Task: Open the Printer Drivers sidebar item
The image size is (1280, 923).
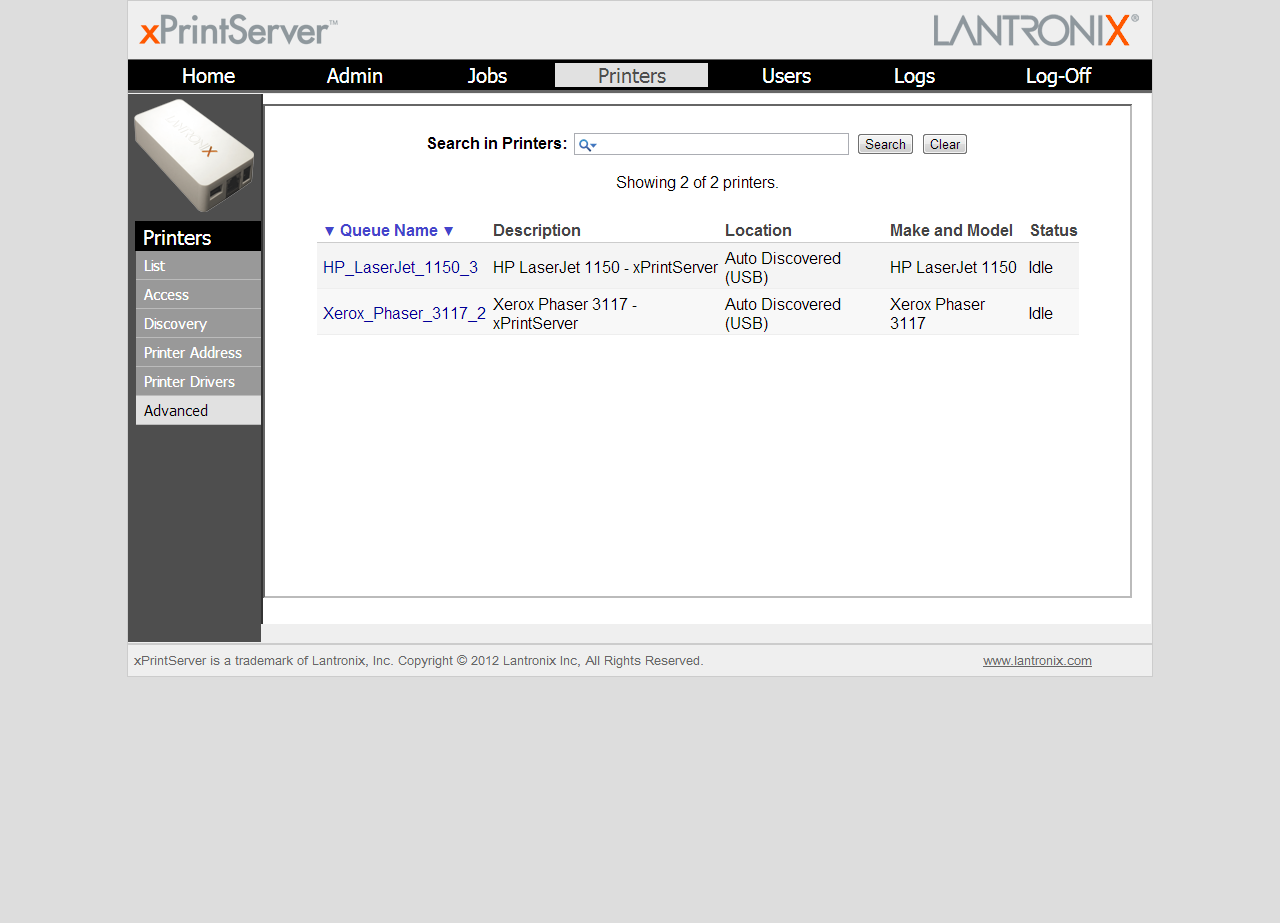Action: point(198,382)
